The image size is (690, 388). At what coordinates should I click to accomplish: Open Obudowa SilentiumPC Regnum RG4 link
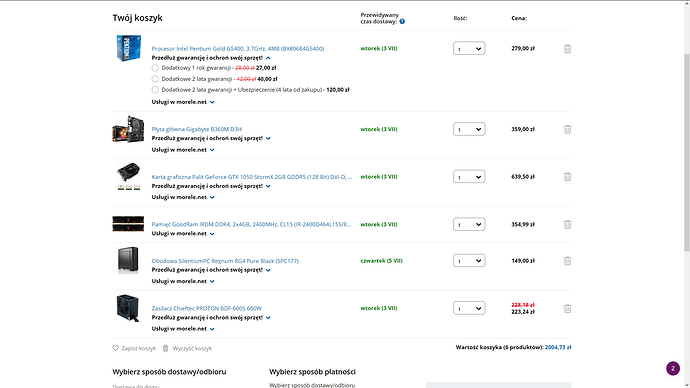tap(225, 261)
